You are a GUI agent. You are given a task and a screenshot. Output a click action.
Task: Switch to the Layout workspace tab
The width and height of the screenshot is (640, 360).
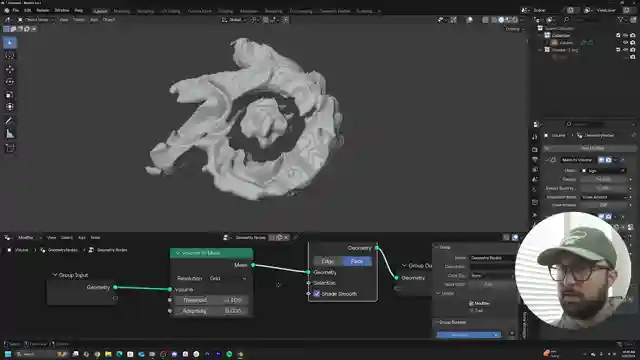[100, 11]
